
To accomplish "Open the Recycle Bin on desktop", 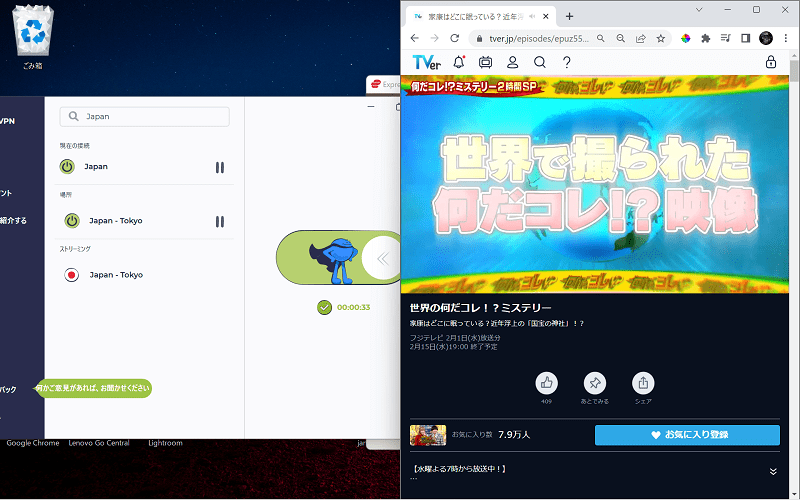I will point(33,37).
